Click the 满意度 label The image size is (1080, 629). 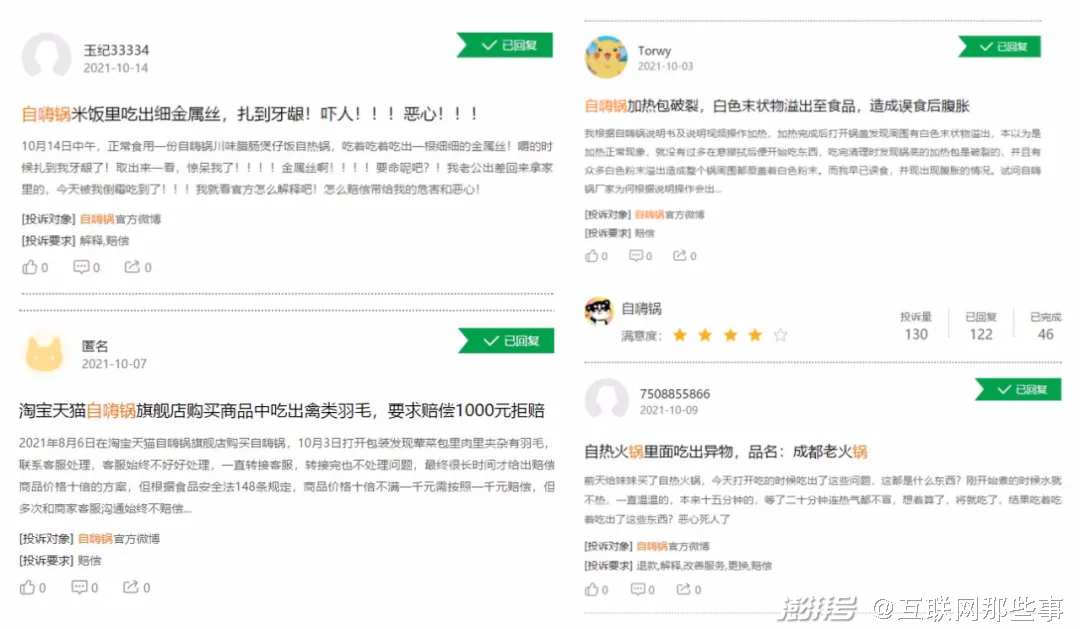coord(641,336)
